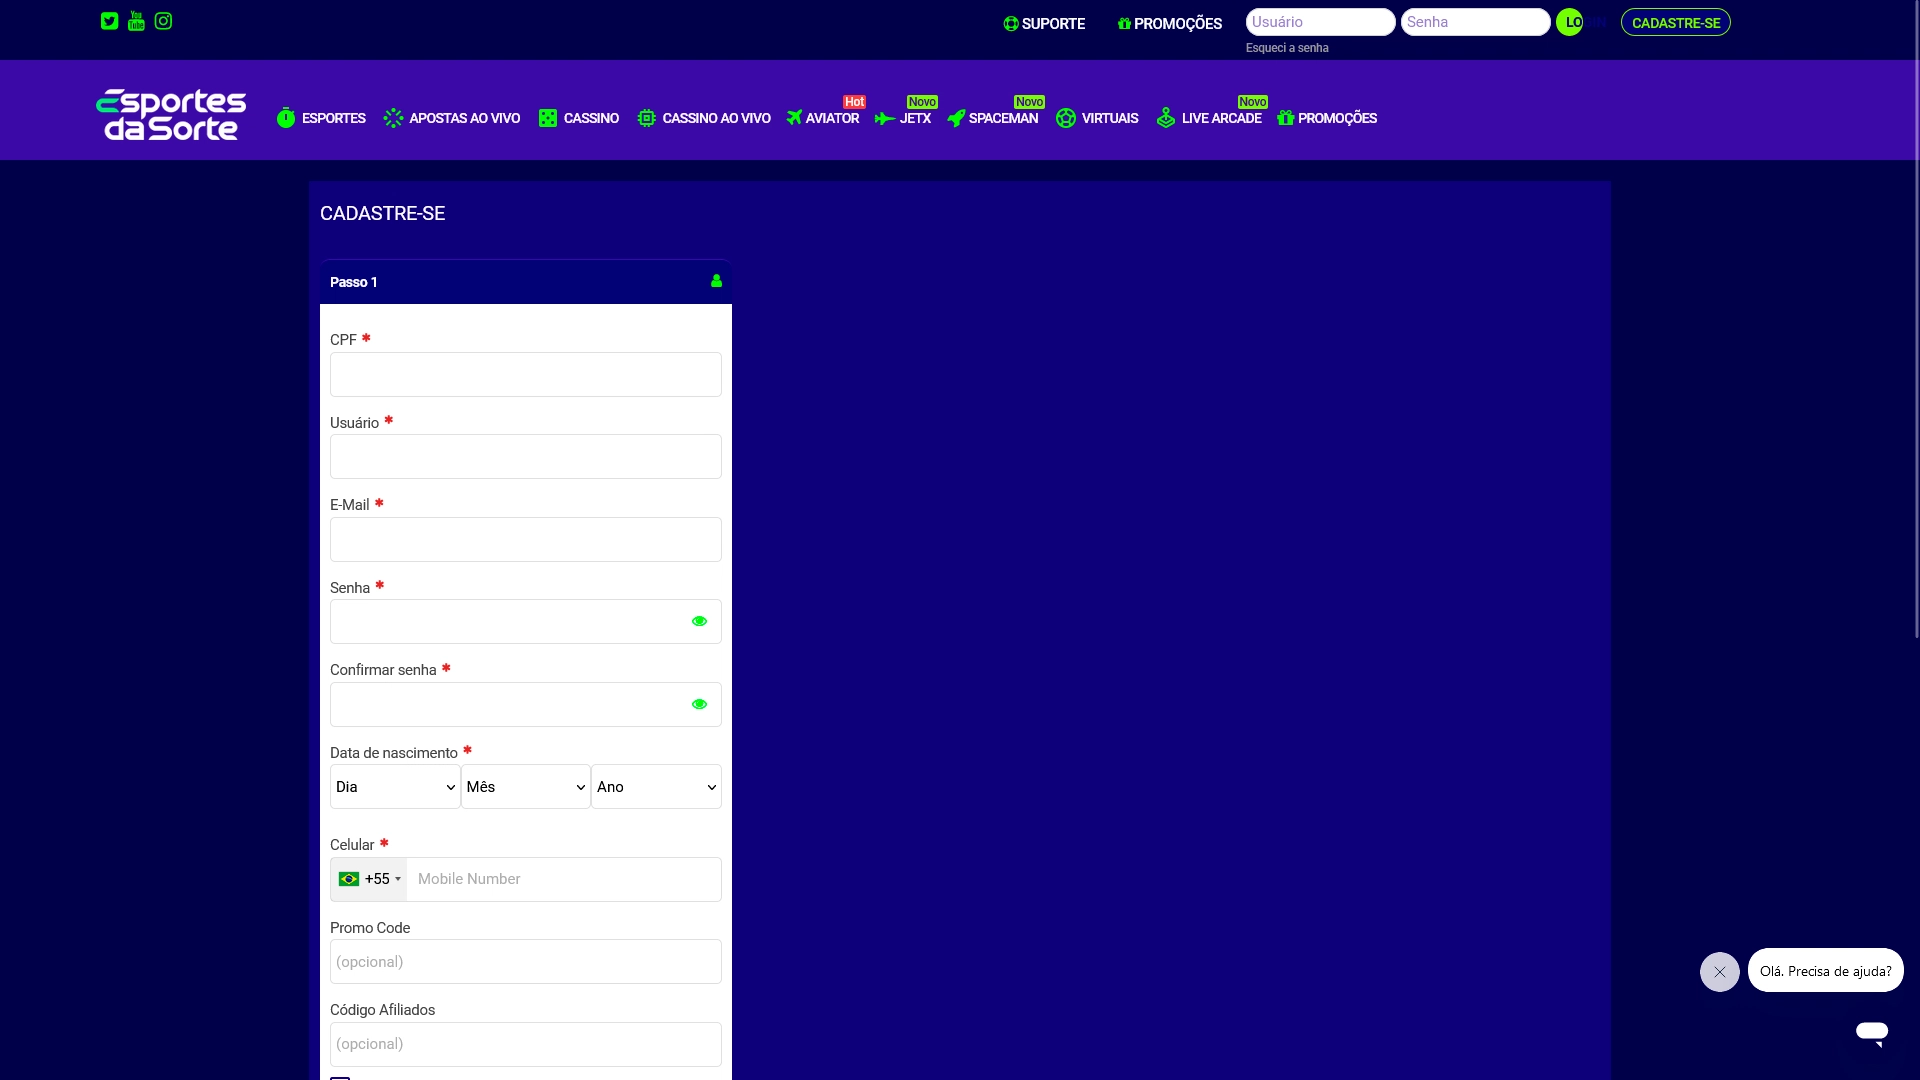Open Live Arcade section
1920x1080 pixels.
click(1209, 118)
